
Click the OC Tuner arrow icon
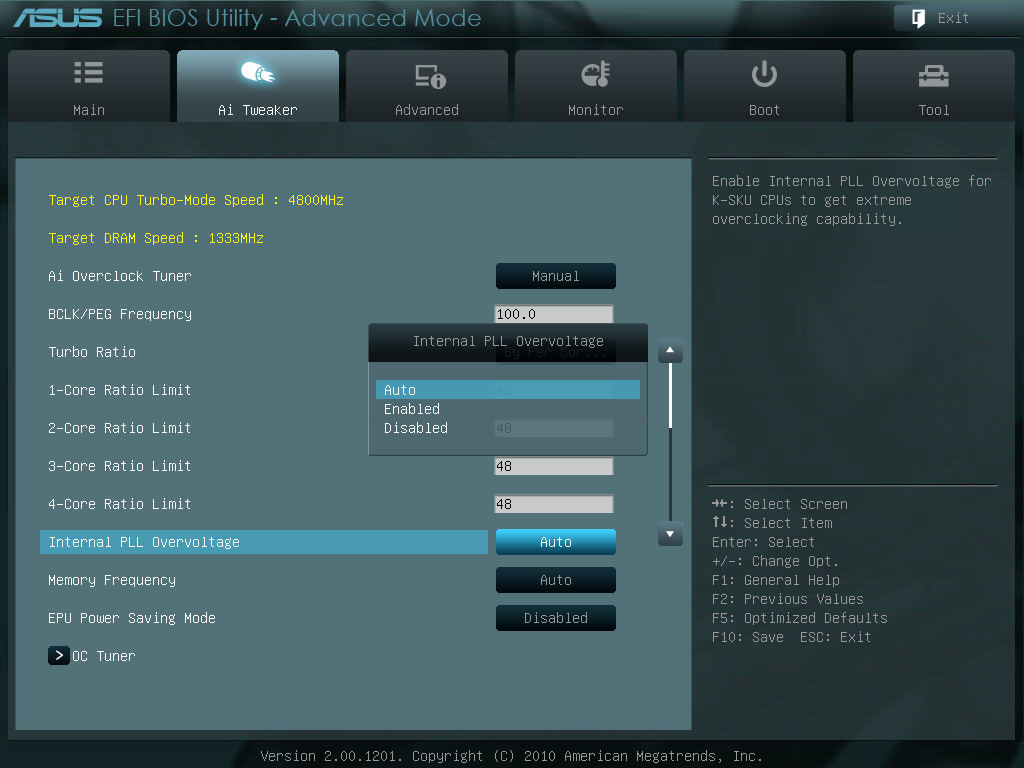(59, 656)
